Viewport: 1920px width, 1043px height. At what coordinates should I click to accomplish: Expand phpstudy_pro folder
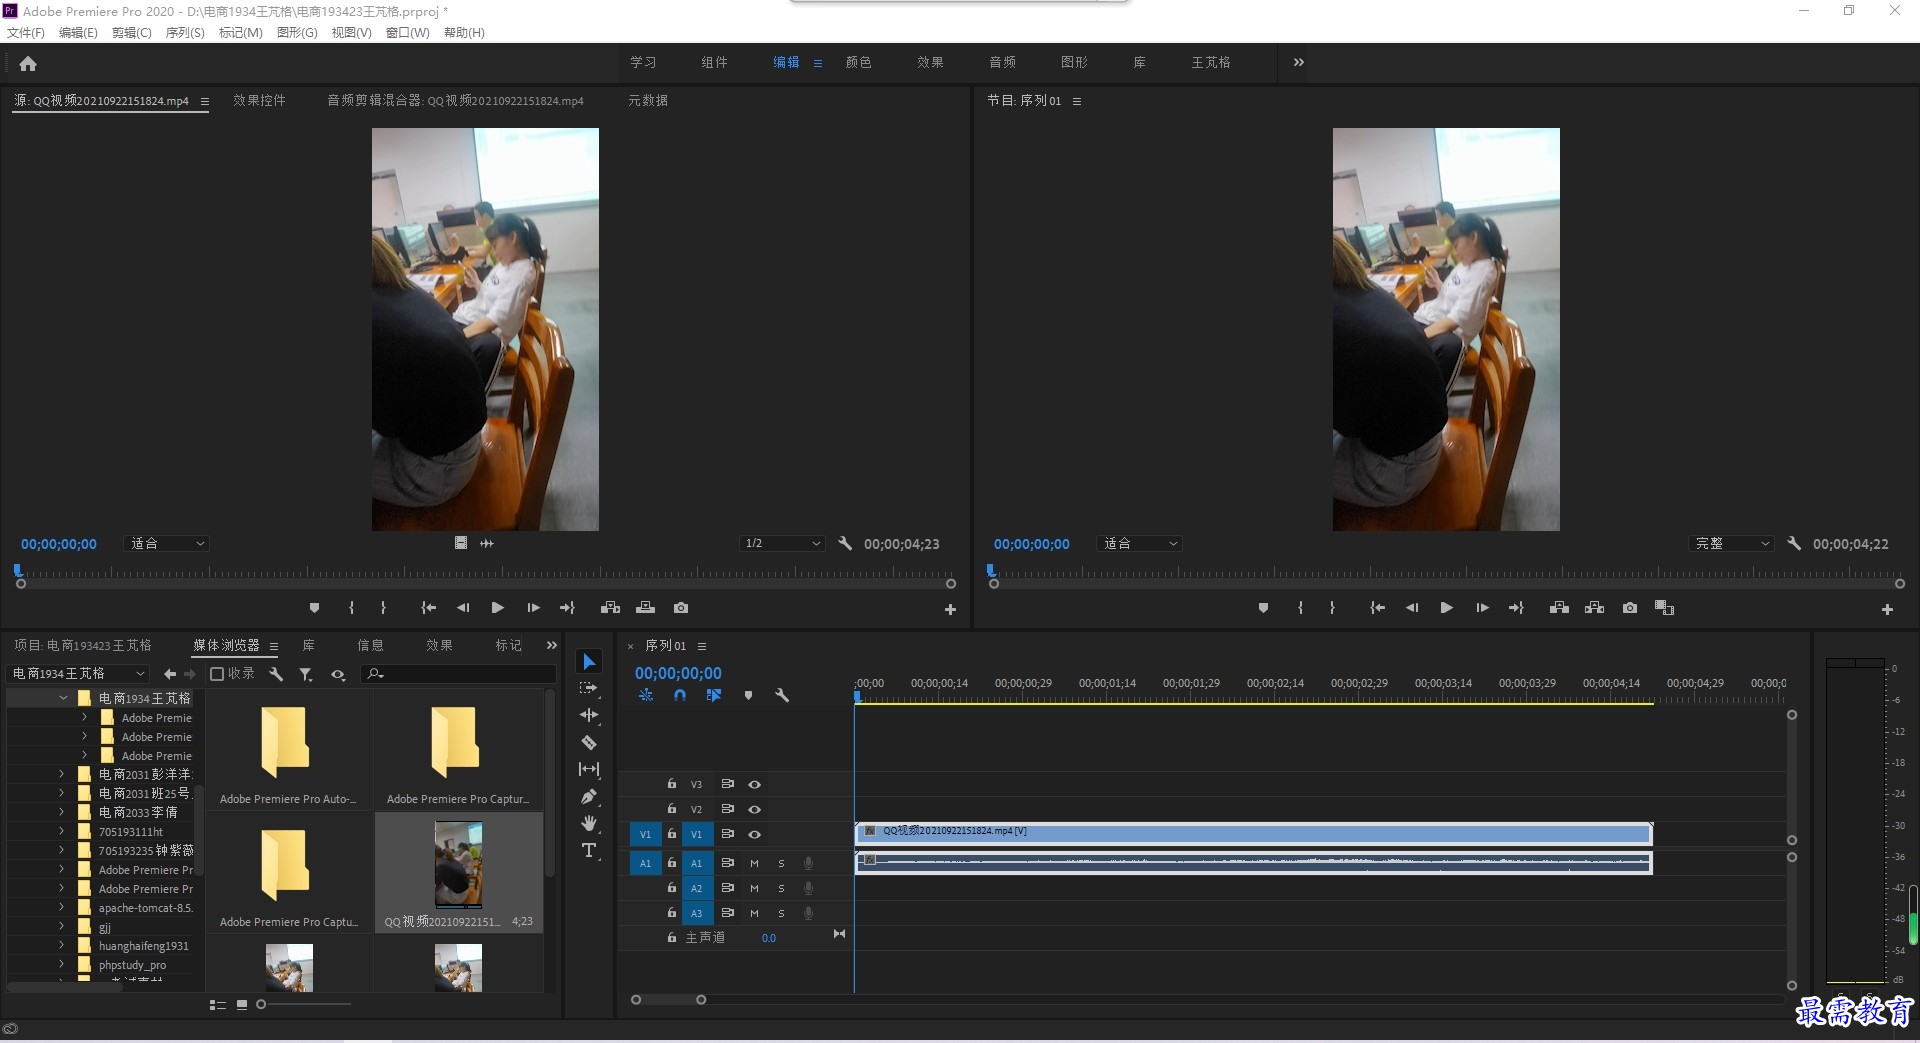61,964
